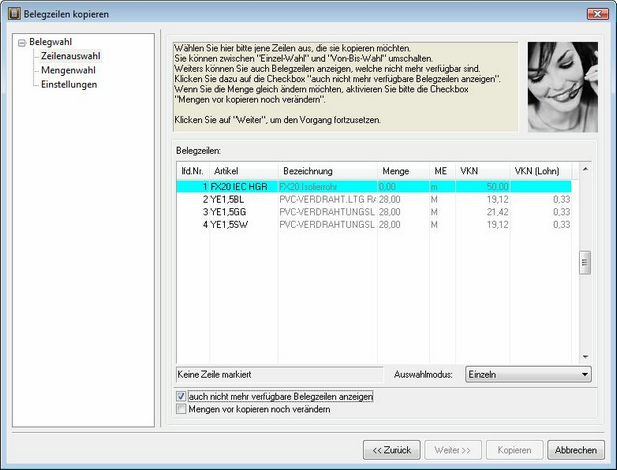Click the Abbrechen button
The width and height of the screenshot is (617, 470).
(577, 450)
